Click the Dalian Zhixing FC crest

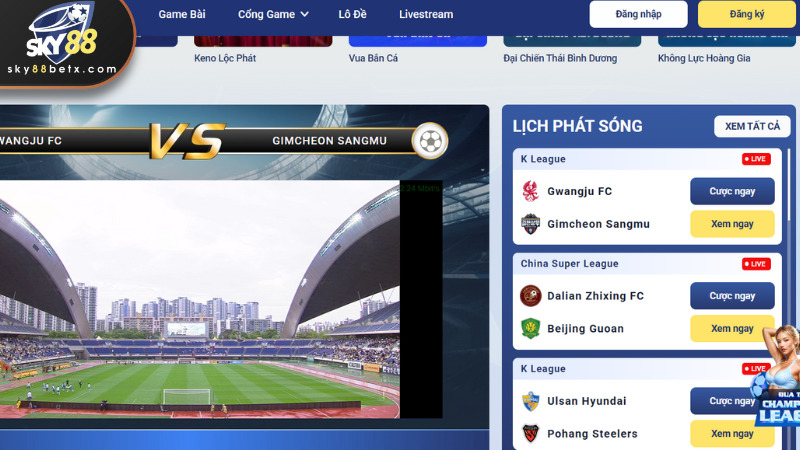tap(530, 296)
